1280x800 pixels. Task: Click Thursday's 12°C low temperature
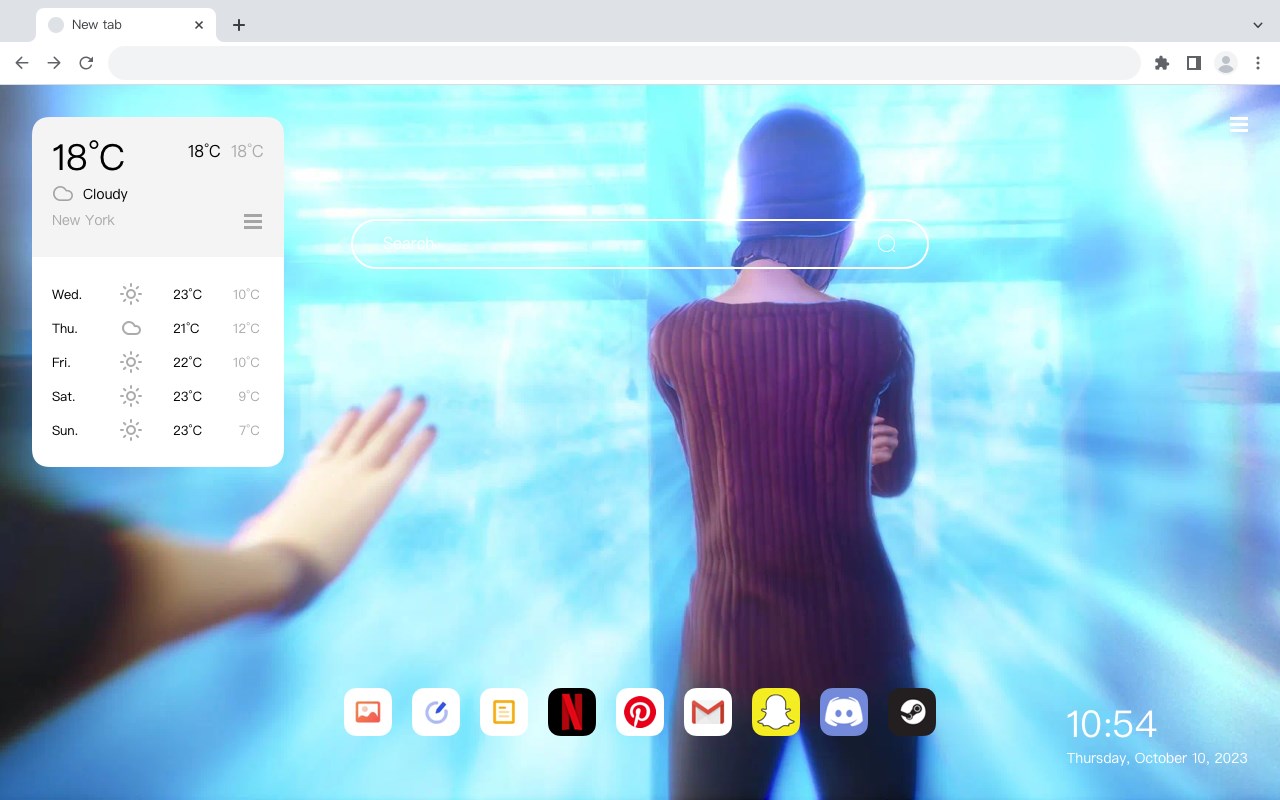click(x=246, y=328)
